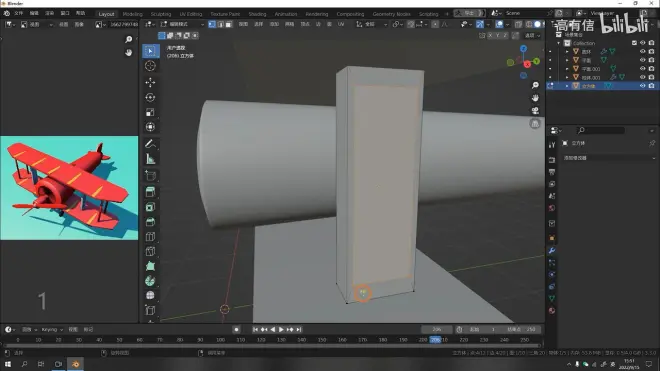
Task: Select the Poly Build tool
Action: [150, 266]
